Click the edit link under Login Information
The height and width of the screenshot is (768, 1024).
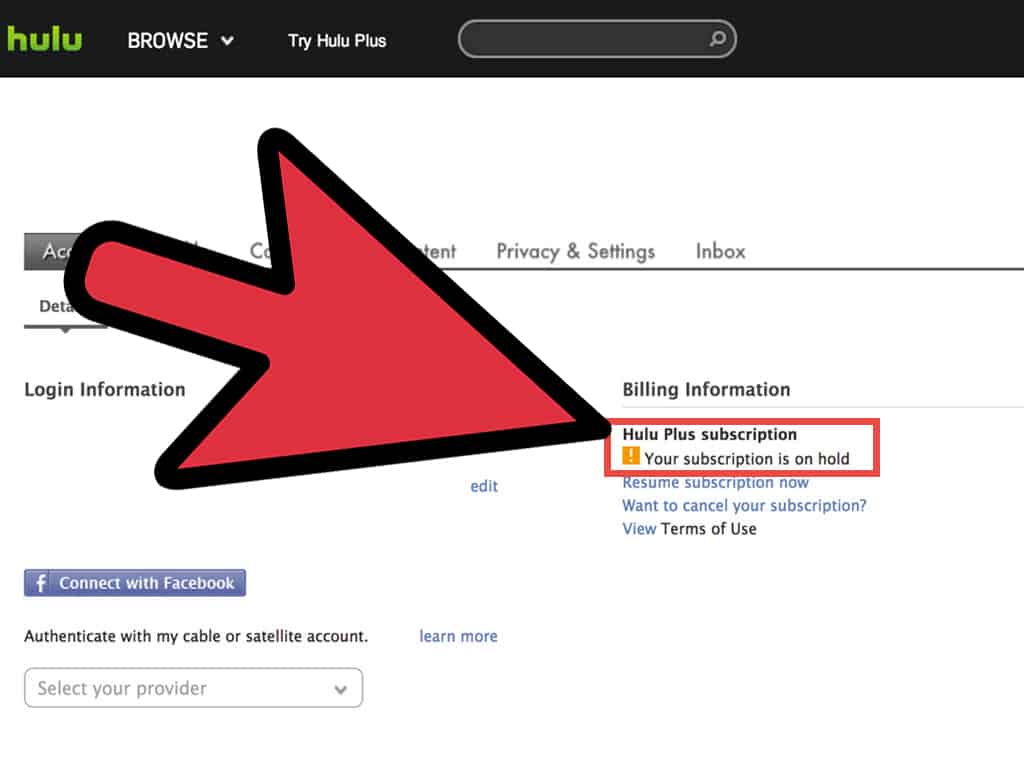pyautogui.click(x=484, y=486)
